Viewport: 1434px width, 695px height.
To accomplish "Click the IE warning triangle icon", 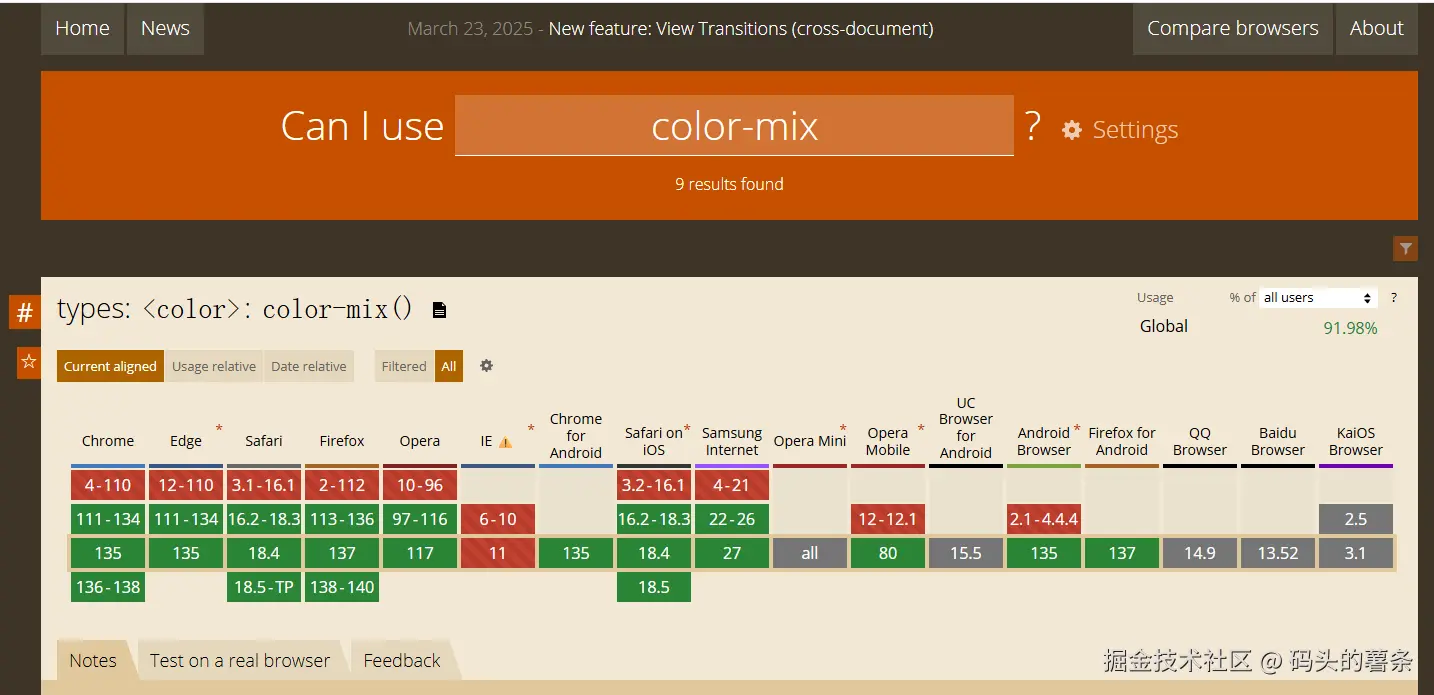I will (505, 442).
